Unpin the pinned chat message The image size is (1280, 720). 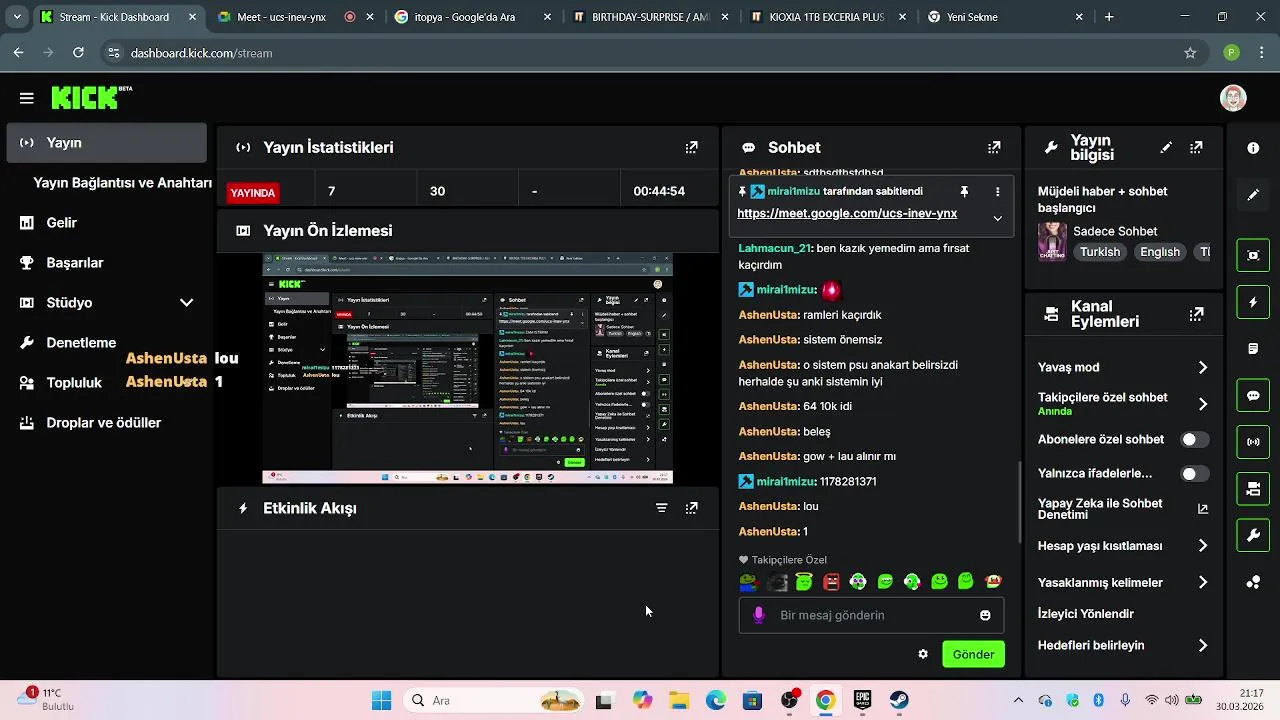964,191
